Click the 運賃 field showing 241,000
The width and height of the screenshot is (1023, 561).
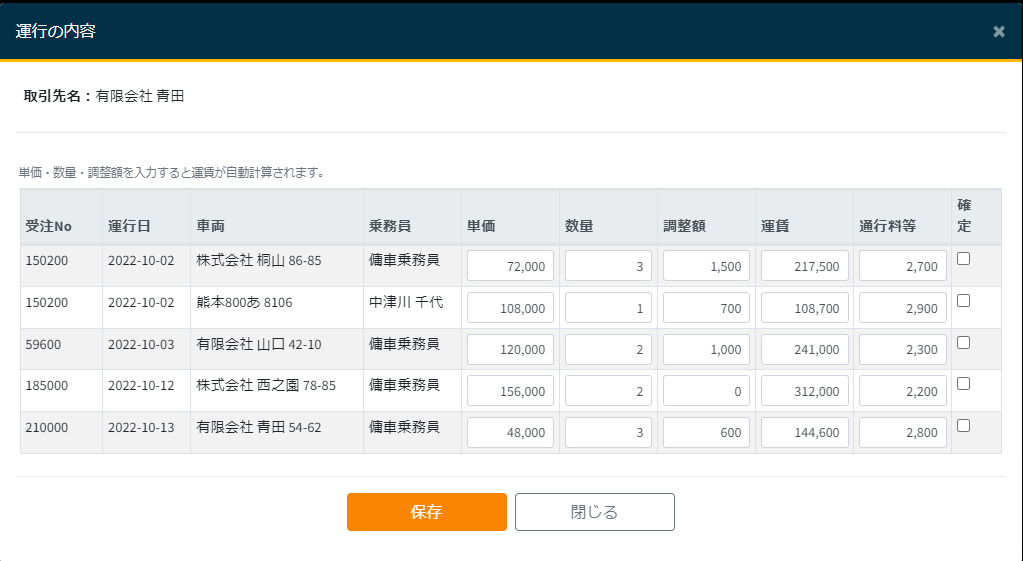coord(804,350)
